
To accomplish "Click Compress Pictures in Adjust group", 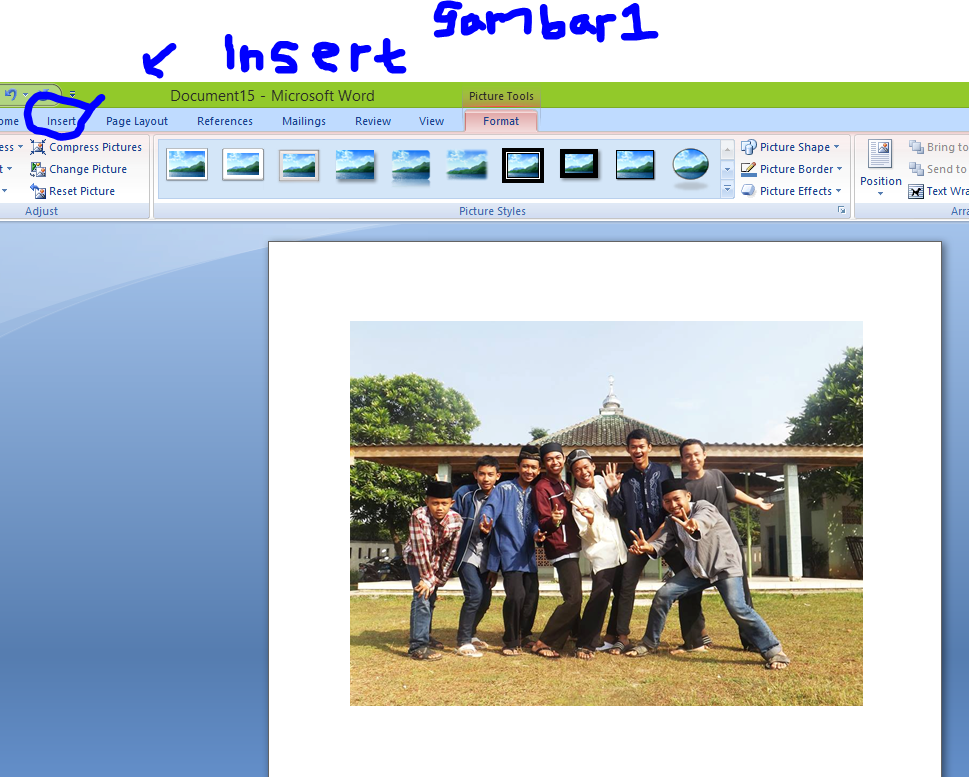I will click(x=87, y=147).
